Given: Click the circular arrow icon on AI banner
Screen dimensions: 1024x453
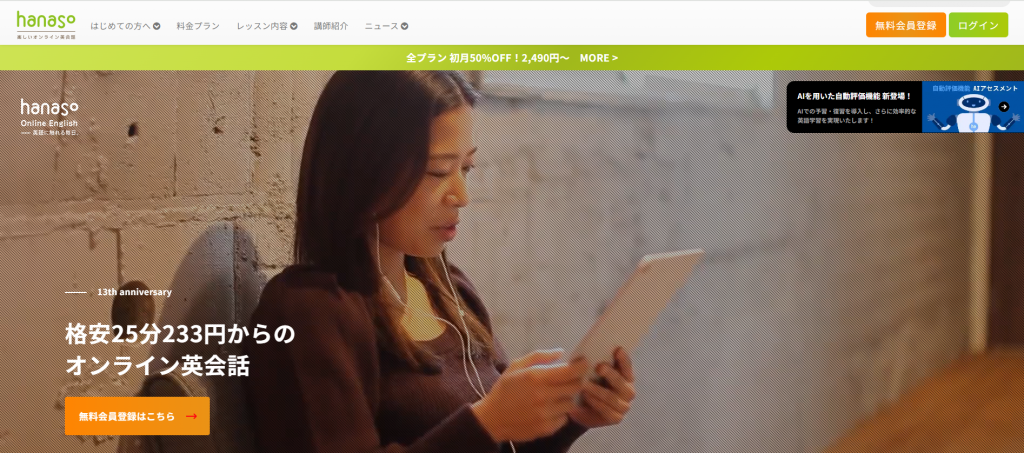Looking at the screenshot, I should tap(1004, 107).
